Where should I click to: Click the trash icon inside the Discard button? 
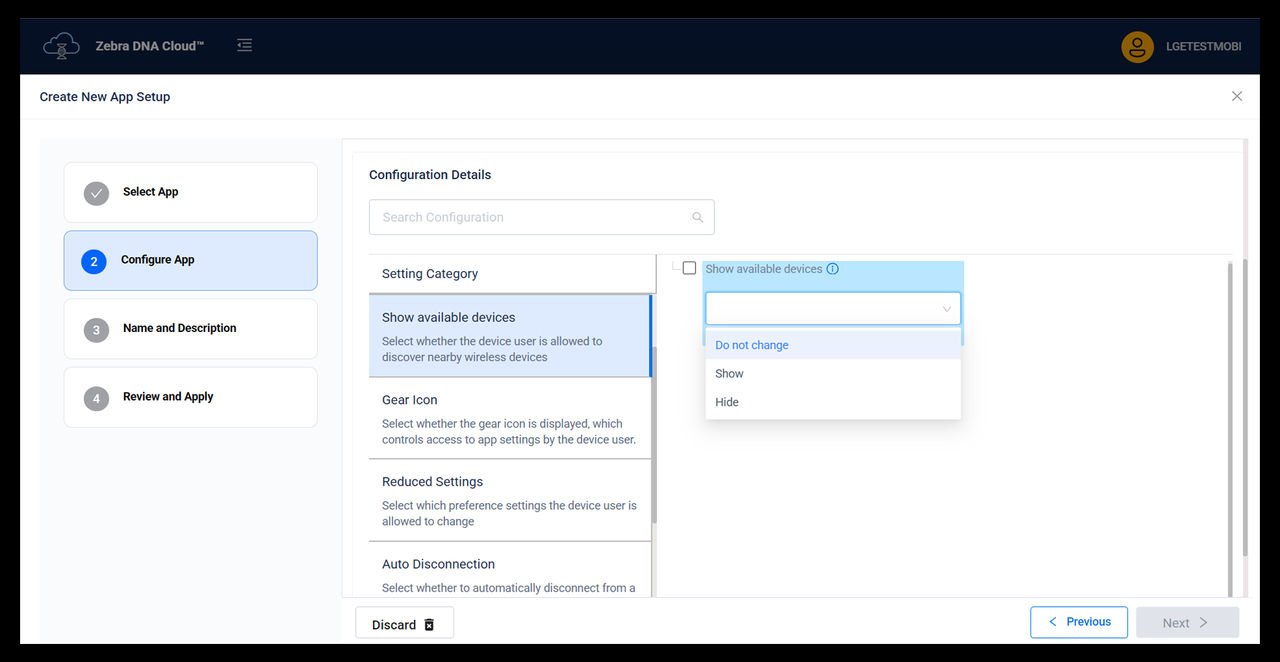(x=430, y=623)
